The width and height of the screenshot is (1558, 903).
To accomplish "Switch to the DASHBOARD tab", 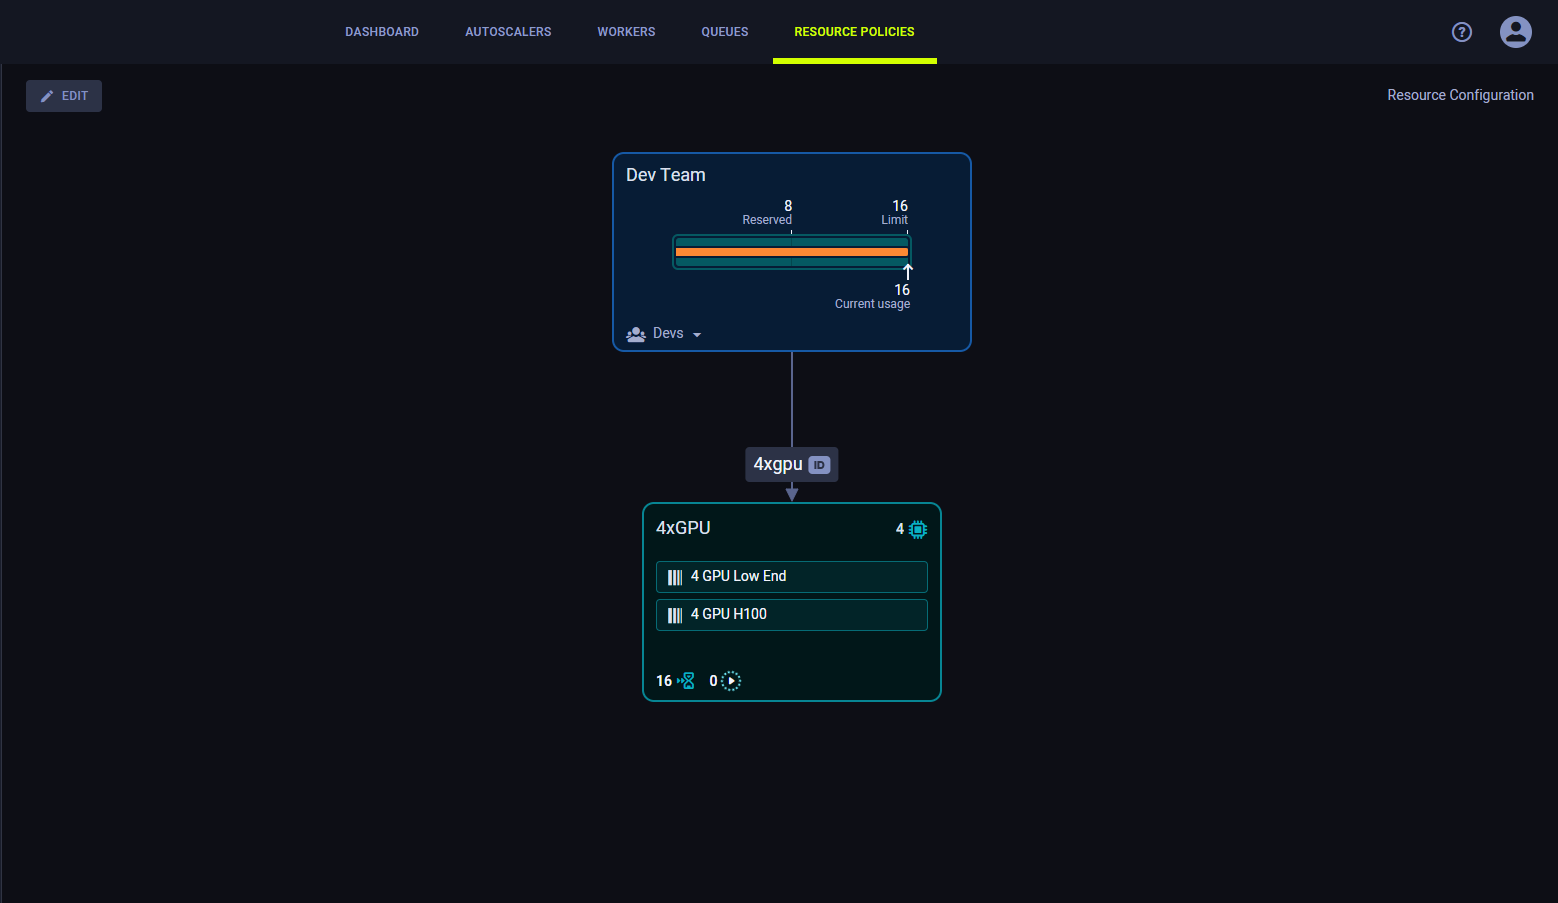I will 382,31.
